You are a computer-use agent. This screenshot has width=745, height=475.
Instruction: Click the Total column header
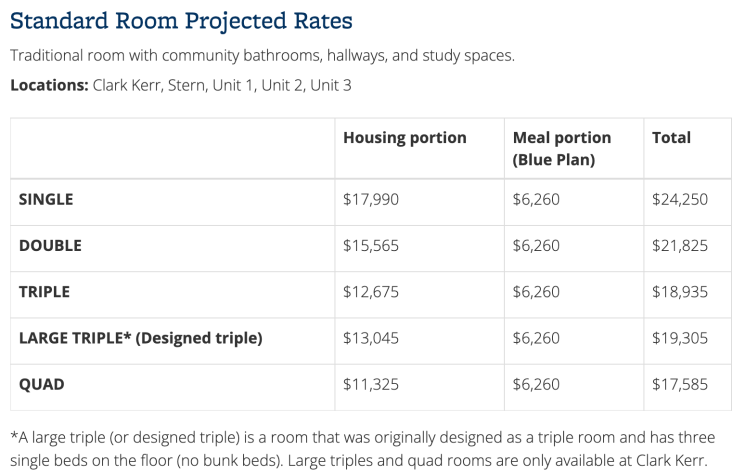[671, 138]
